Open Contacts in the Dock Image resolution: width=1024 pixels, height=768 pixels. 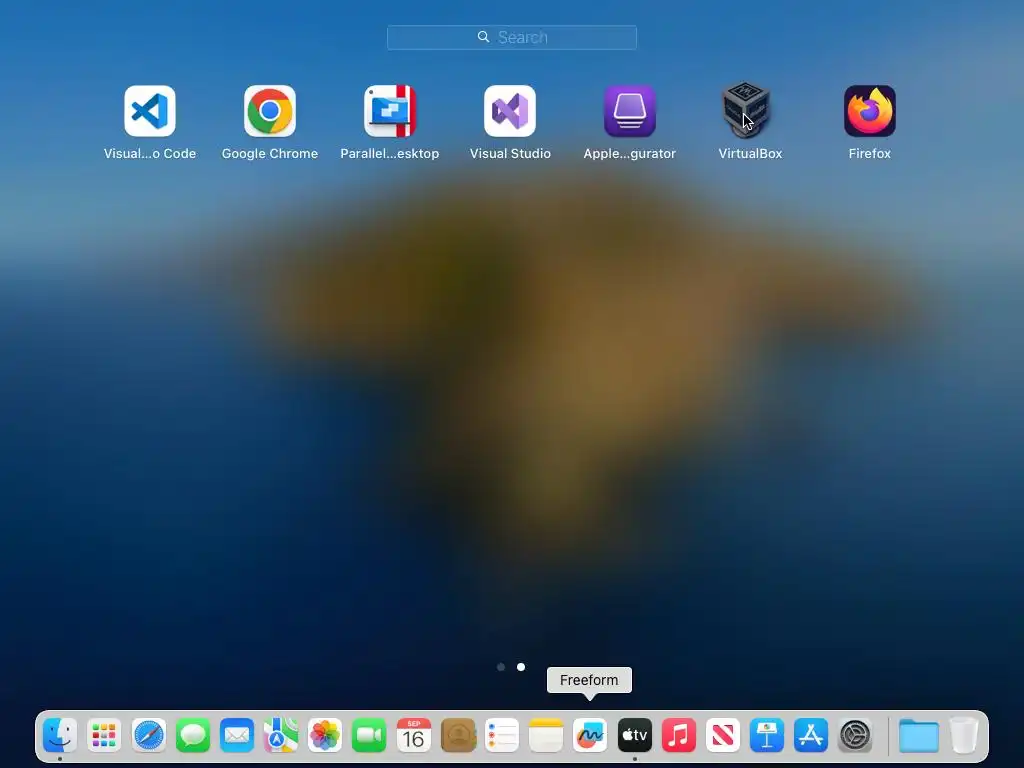pos(458,735)
